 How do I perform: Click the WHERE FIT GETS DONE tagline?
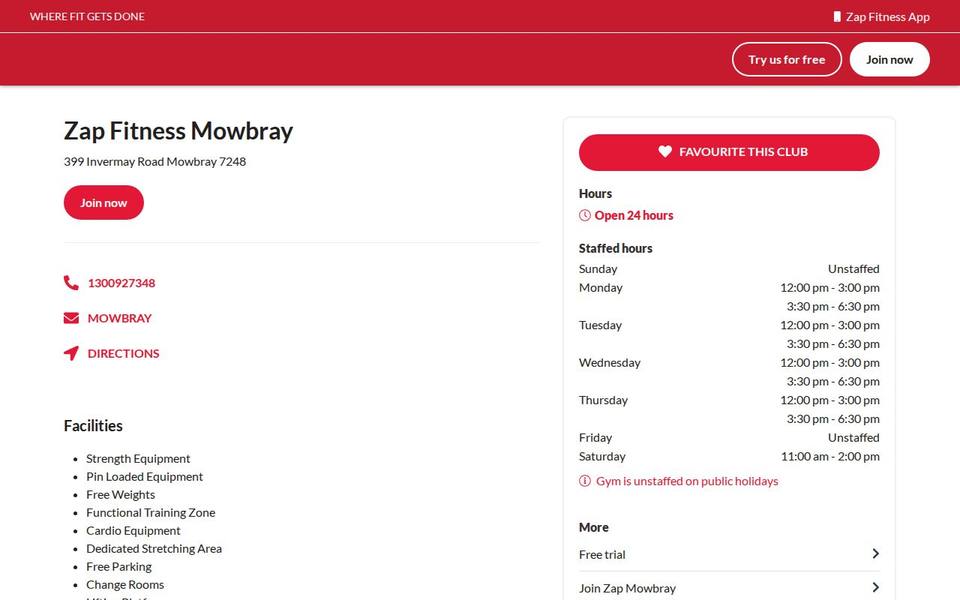(87, 17)
